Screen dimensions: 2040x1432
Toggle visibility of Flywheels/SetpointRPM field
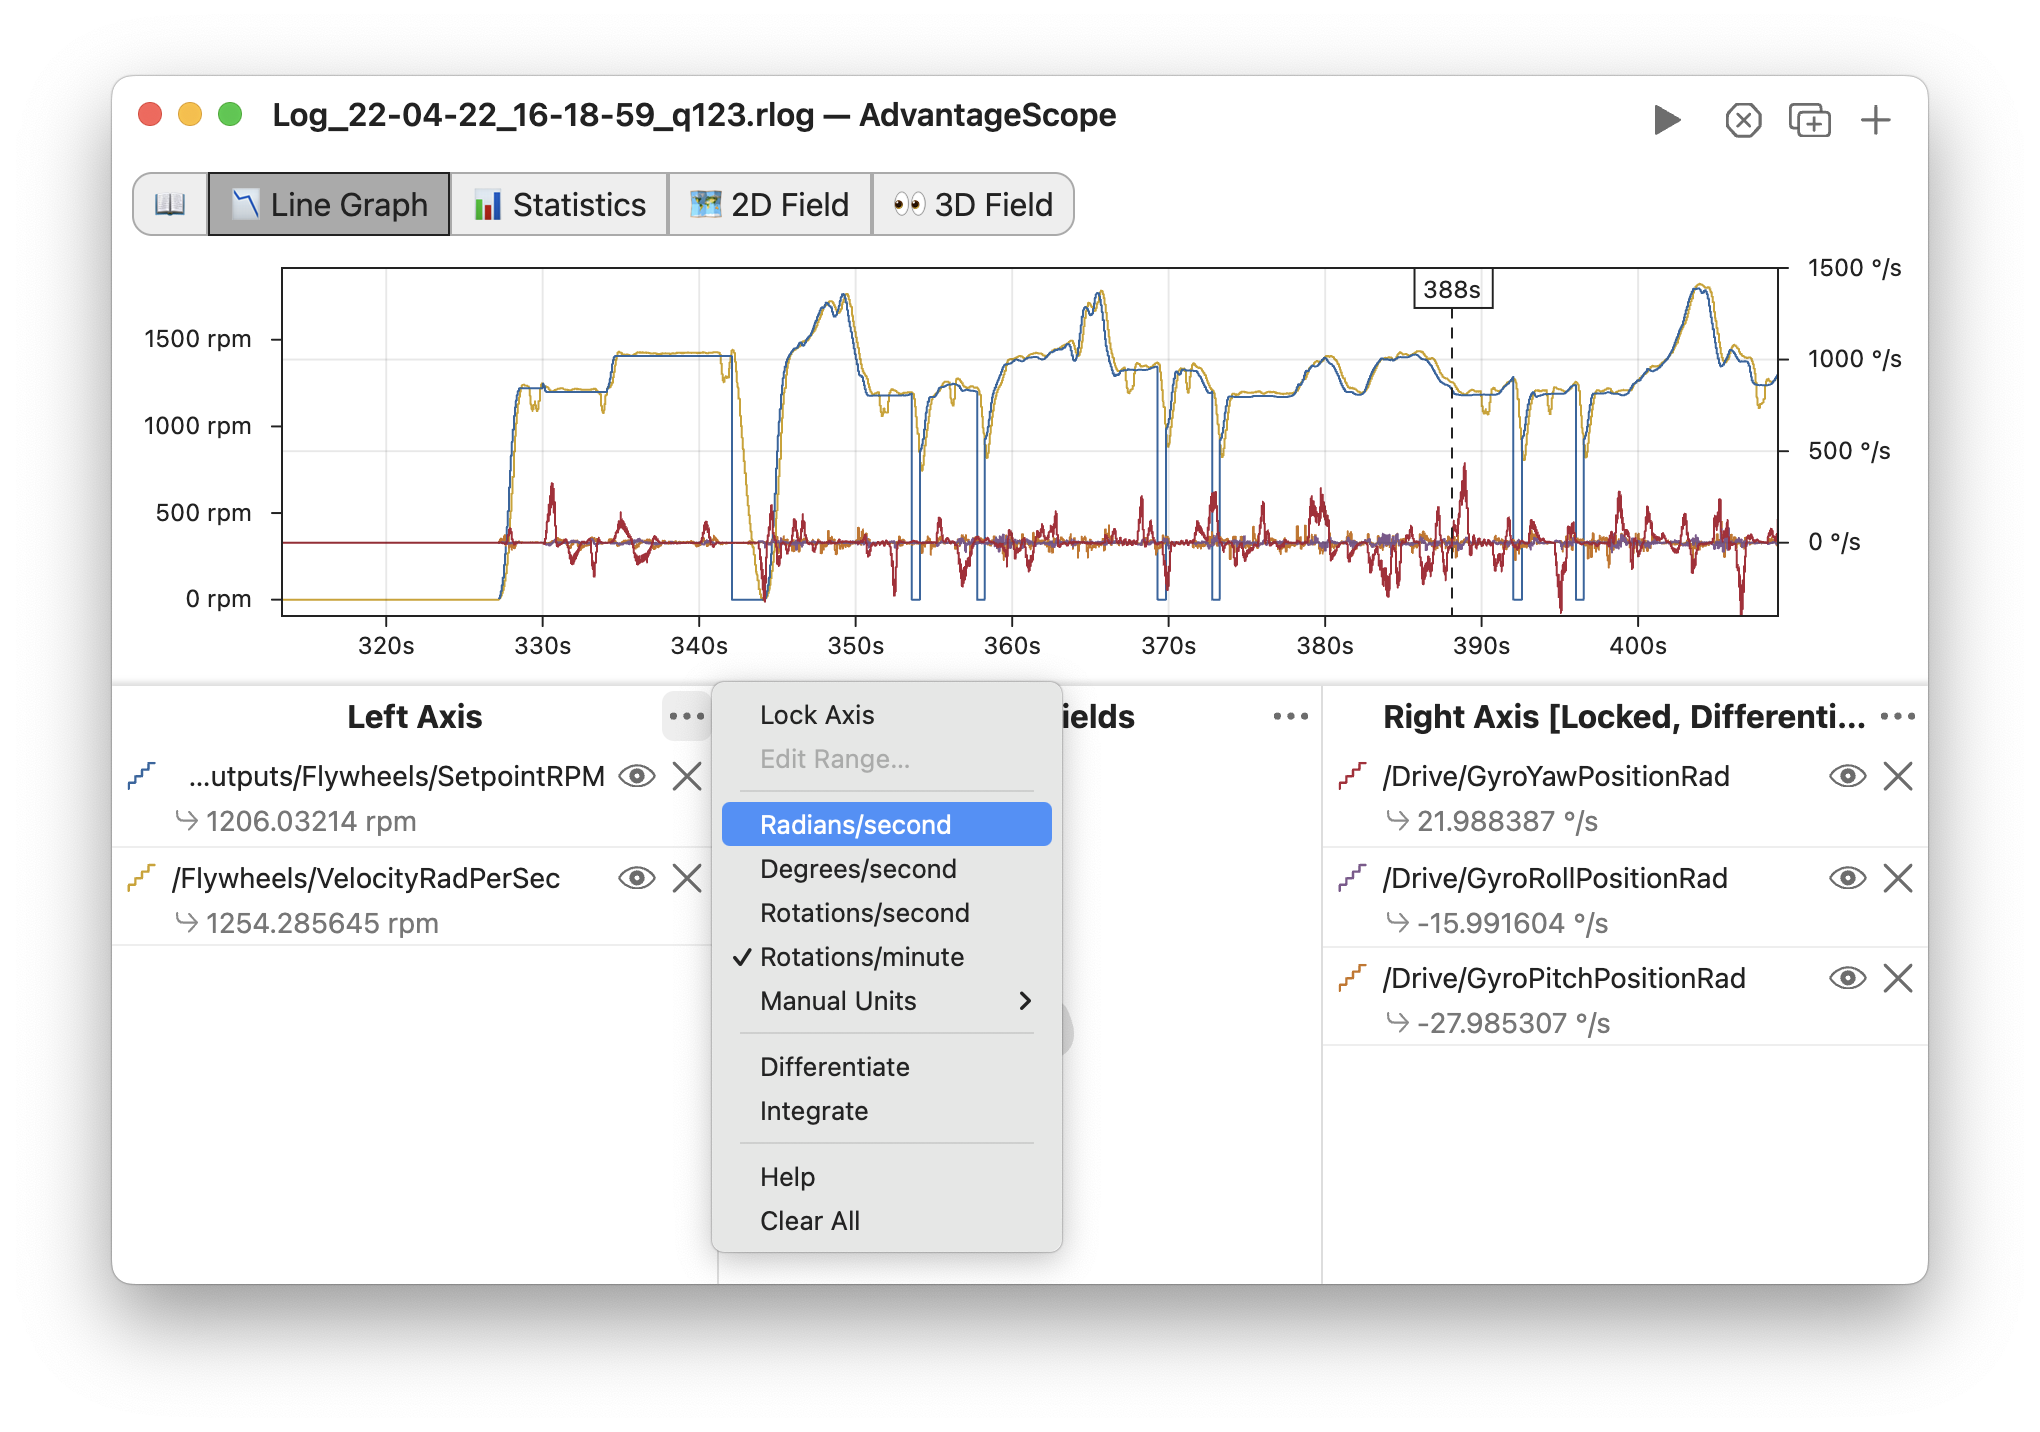(x=637, y=776)
